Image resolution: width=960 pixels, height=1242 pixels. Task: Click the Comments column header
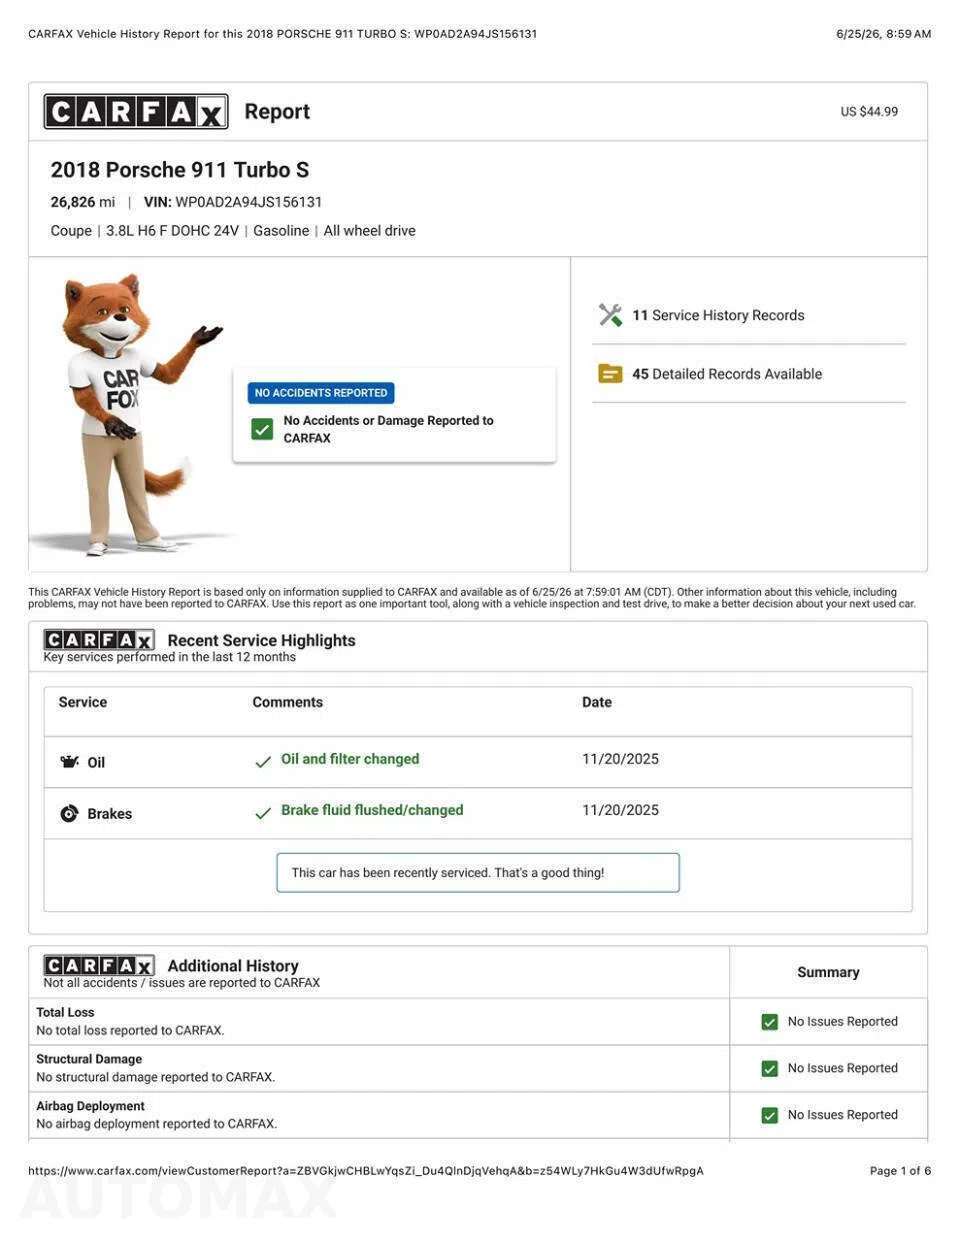288,702
